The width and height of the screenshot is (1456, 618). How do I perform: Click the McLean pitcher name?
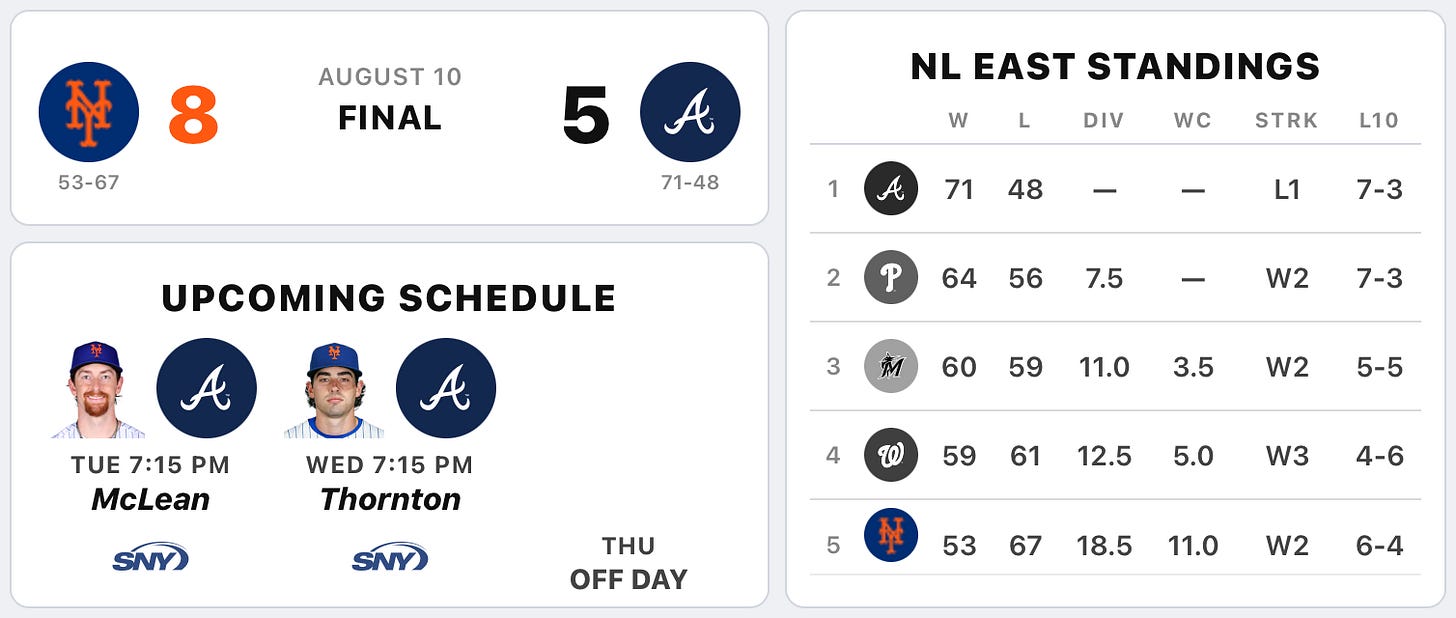151,499
